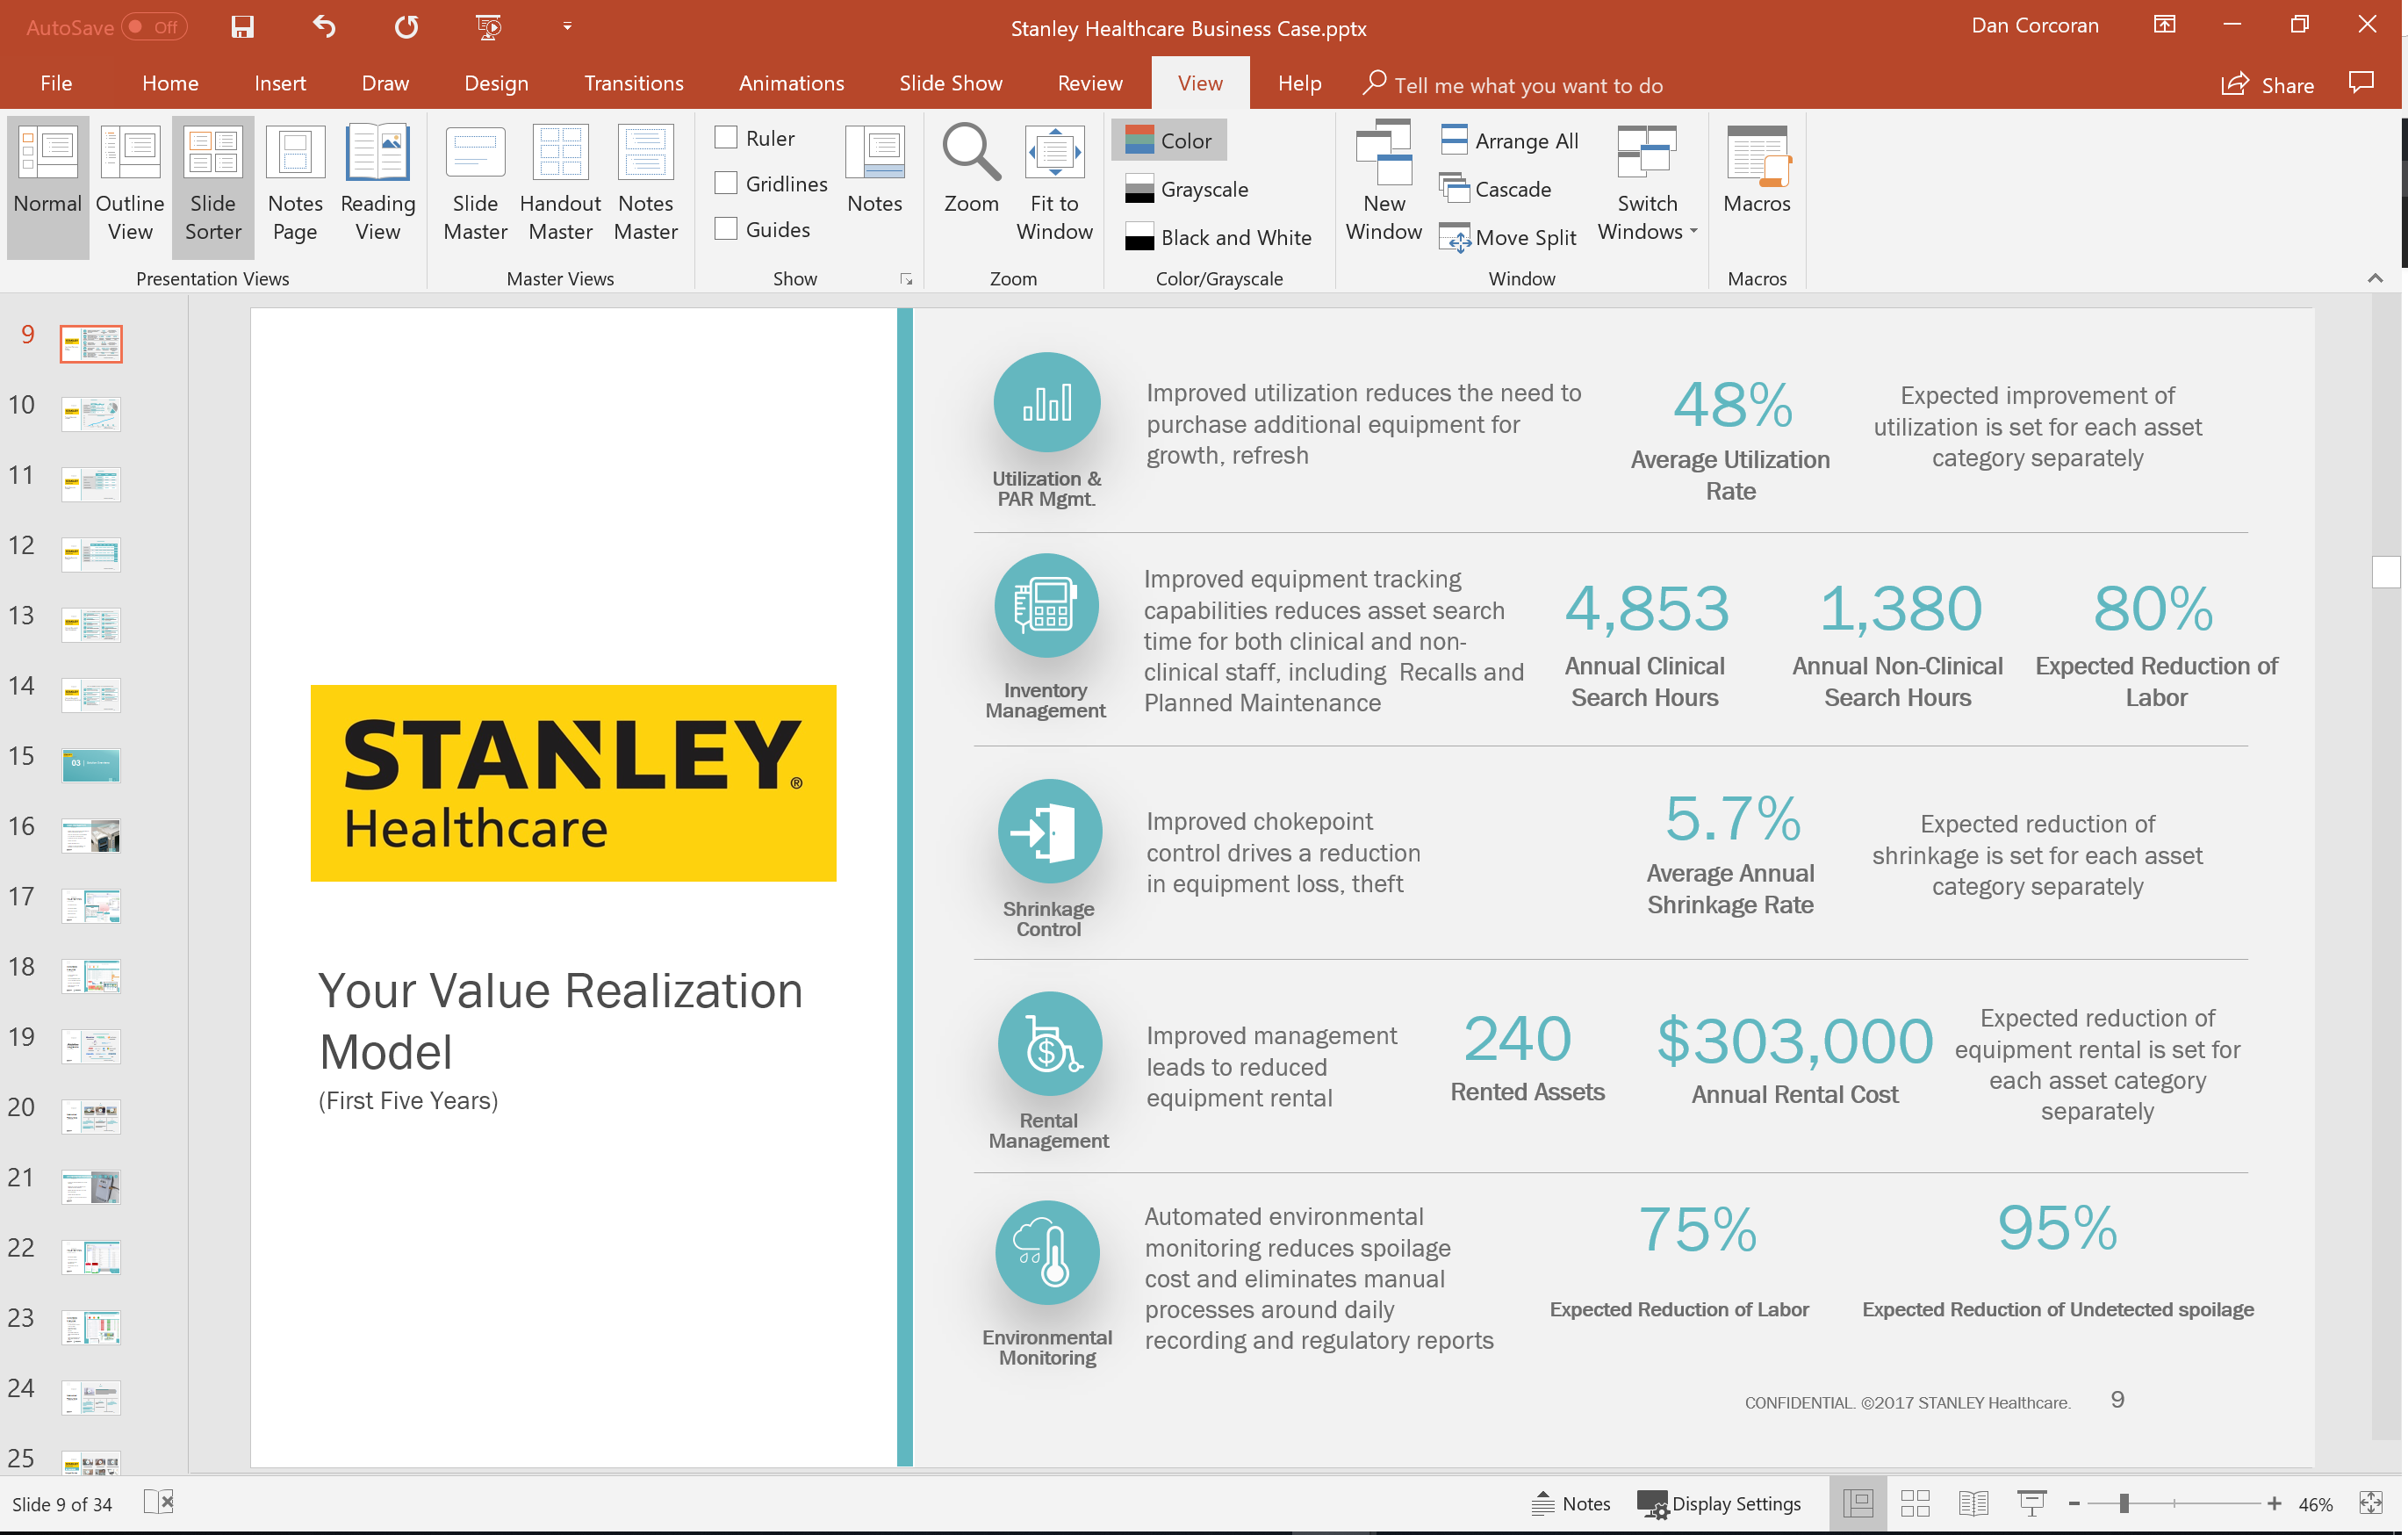Click the Comments icon near Share
This screenshot has height=1535, width=2408.
[x=2361, y=84]
